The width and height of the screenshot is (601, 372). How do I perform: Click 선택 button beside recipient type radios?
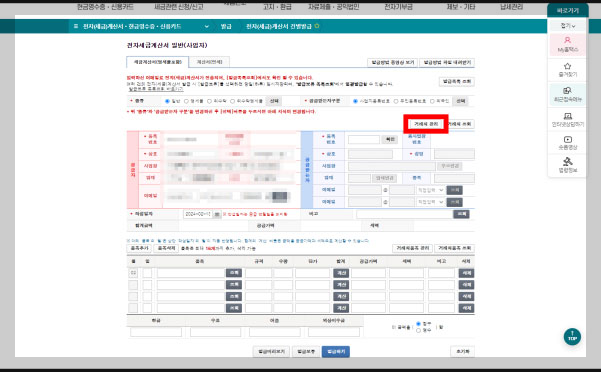(460, 101)
